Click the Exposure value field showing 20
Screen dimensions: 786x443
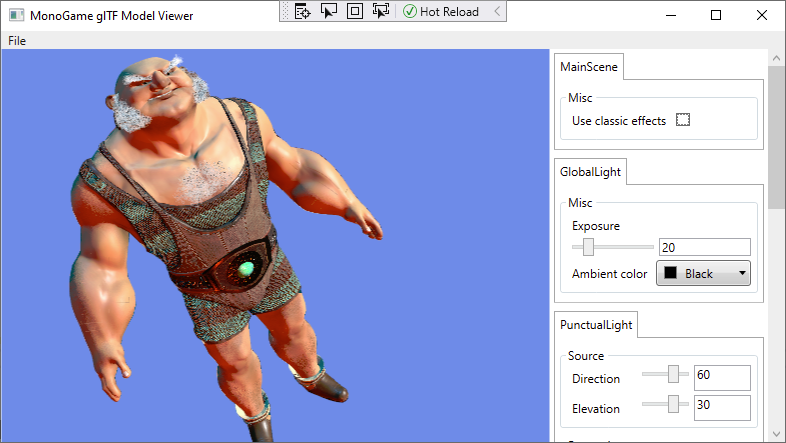click(x=705, y=247)
